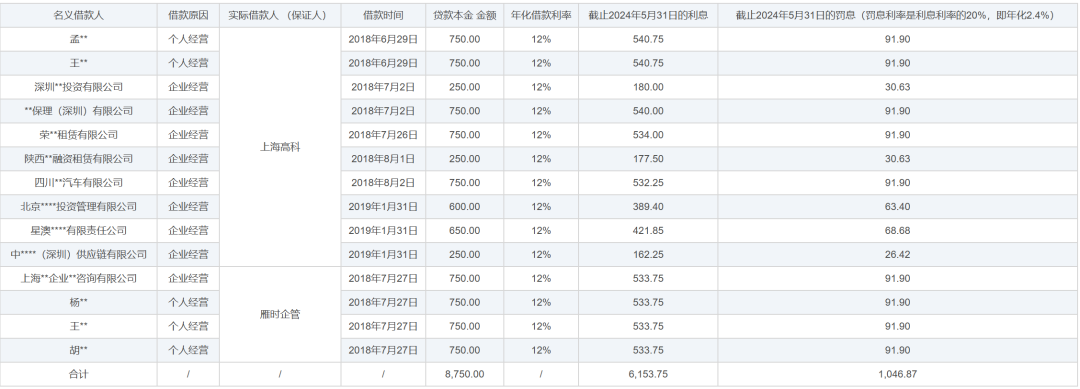
Task: Click interest value 180.00
Action: (x=648, y=87)
